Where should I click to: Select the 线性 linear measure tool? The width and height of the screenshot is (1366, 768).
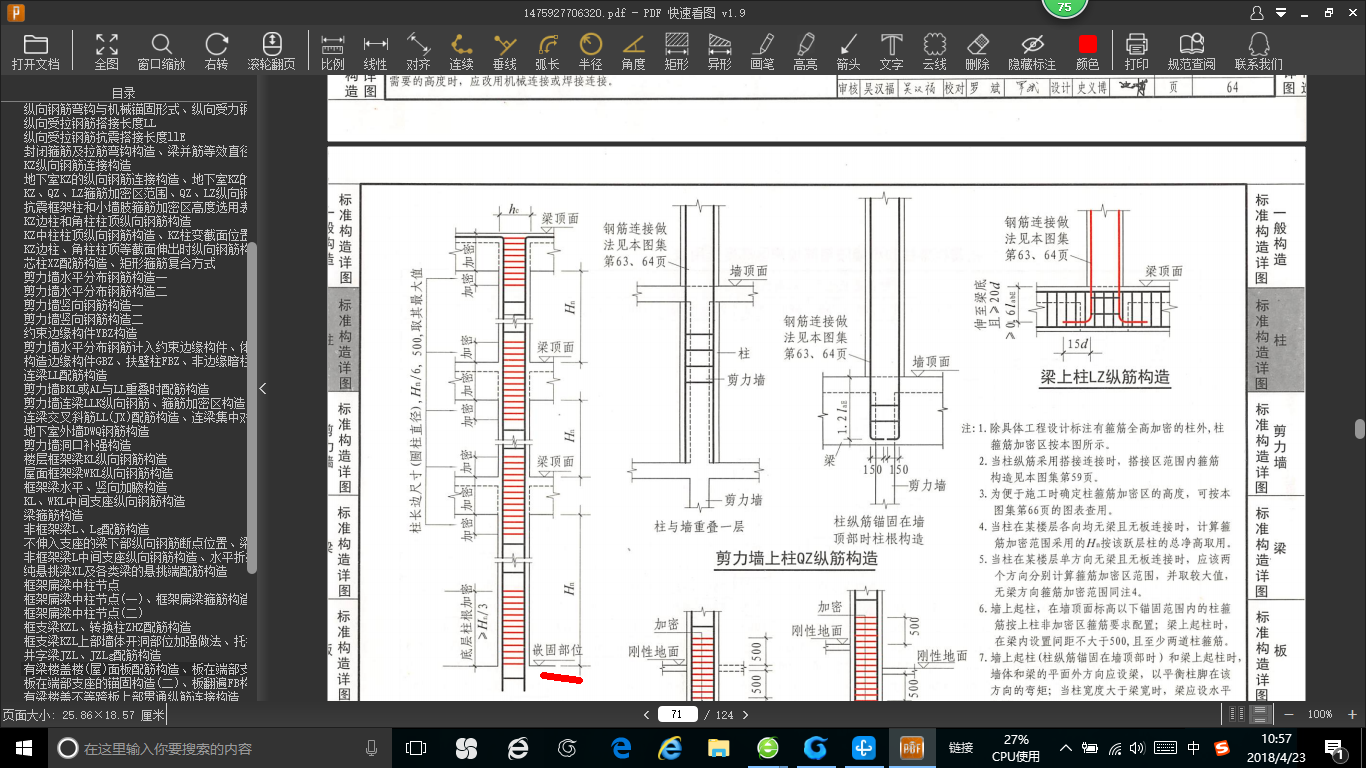click(375, 51)
